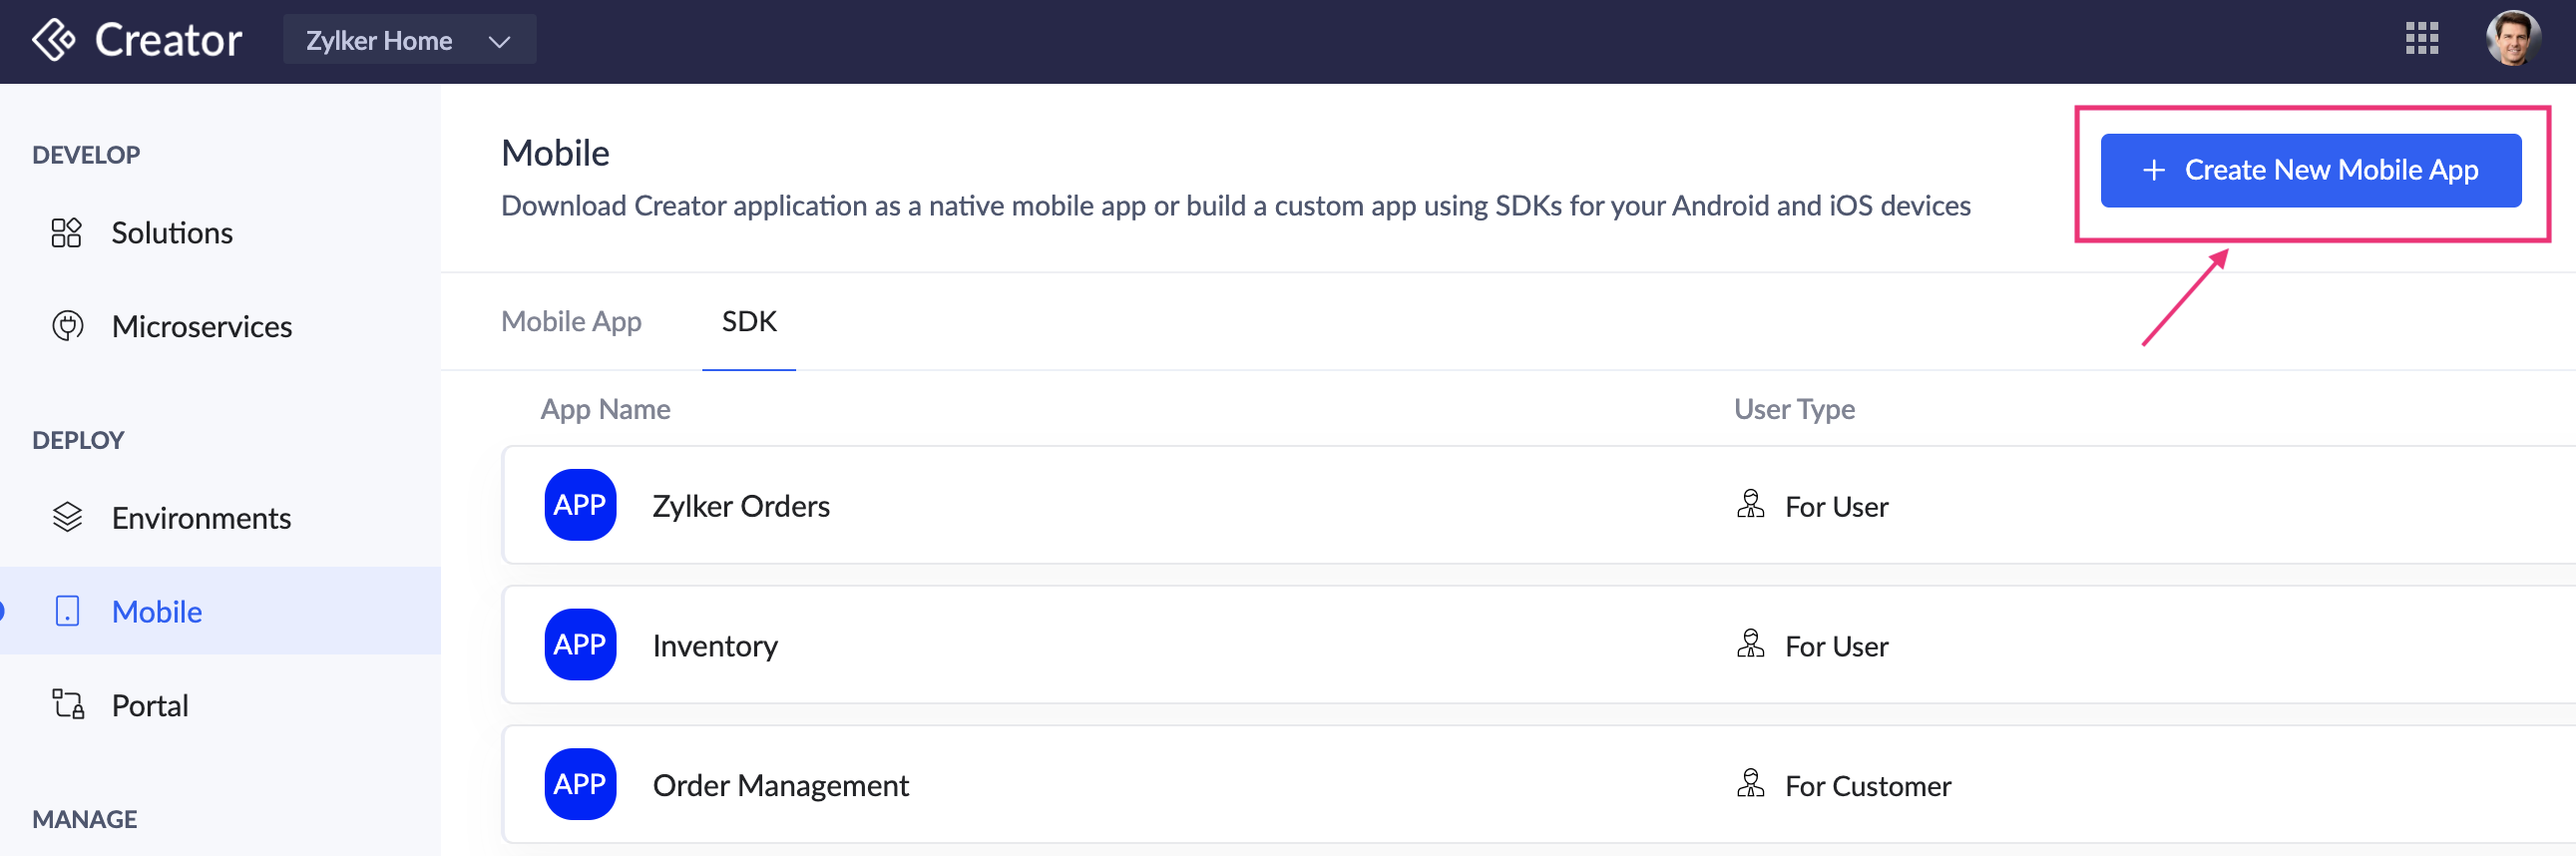Click the Environments layers icon
This screenshot has width=2576, height=856.
tap(67, 518)
